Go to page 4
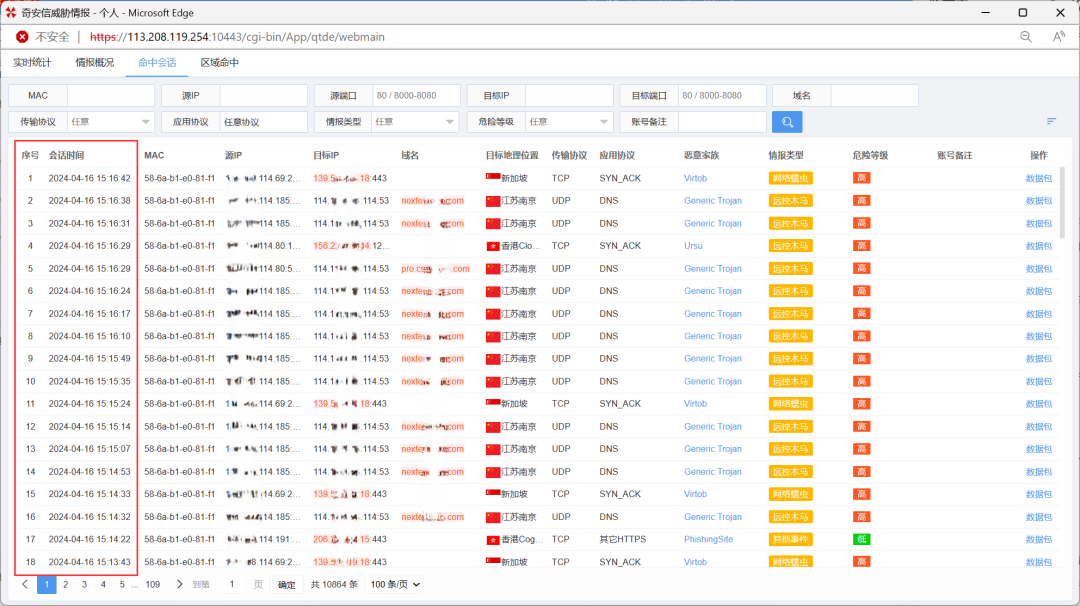1080x606 pixels. pyautogui.click(x=103, y=584)
